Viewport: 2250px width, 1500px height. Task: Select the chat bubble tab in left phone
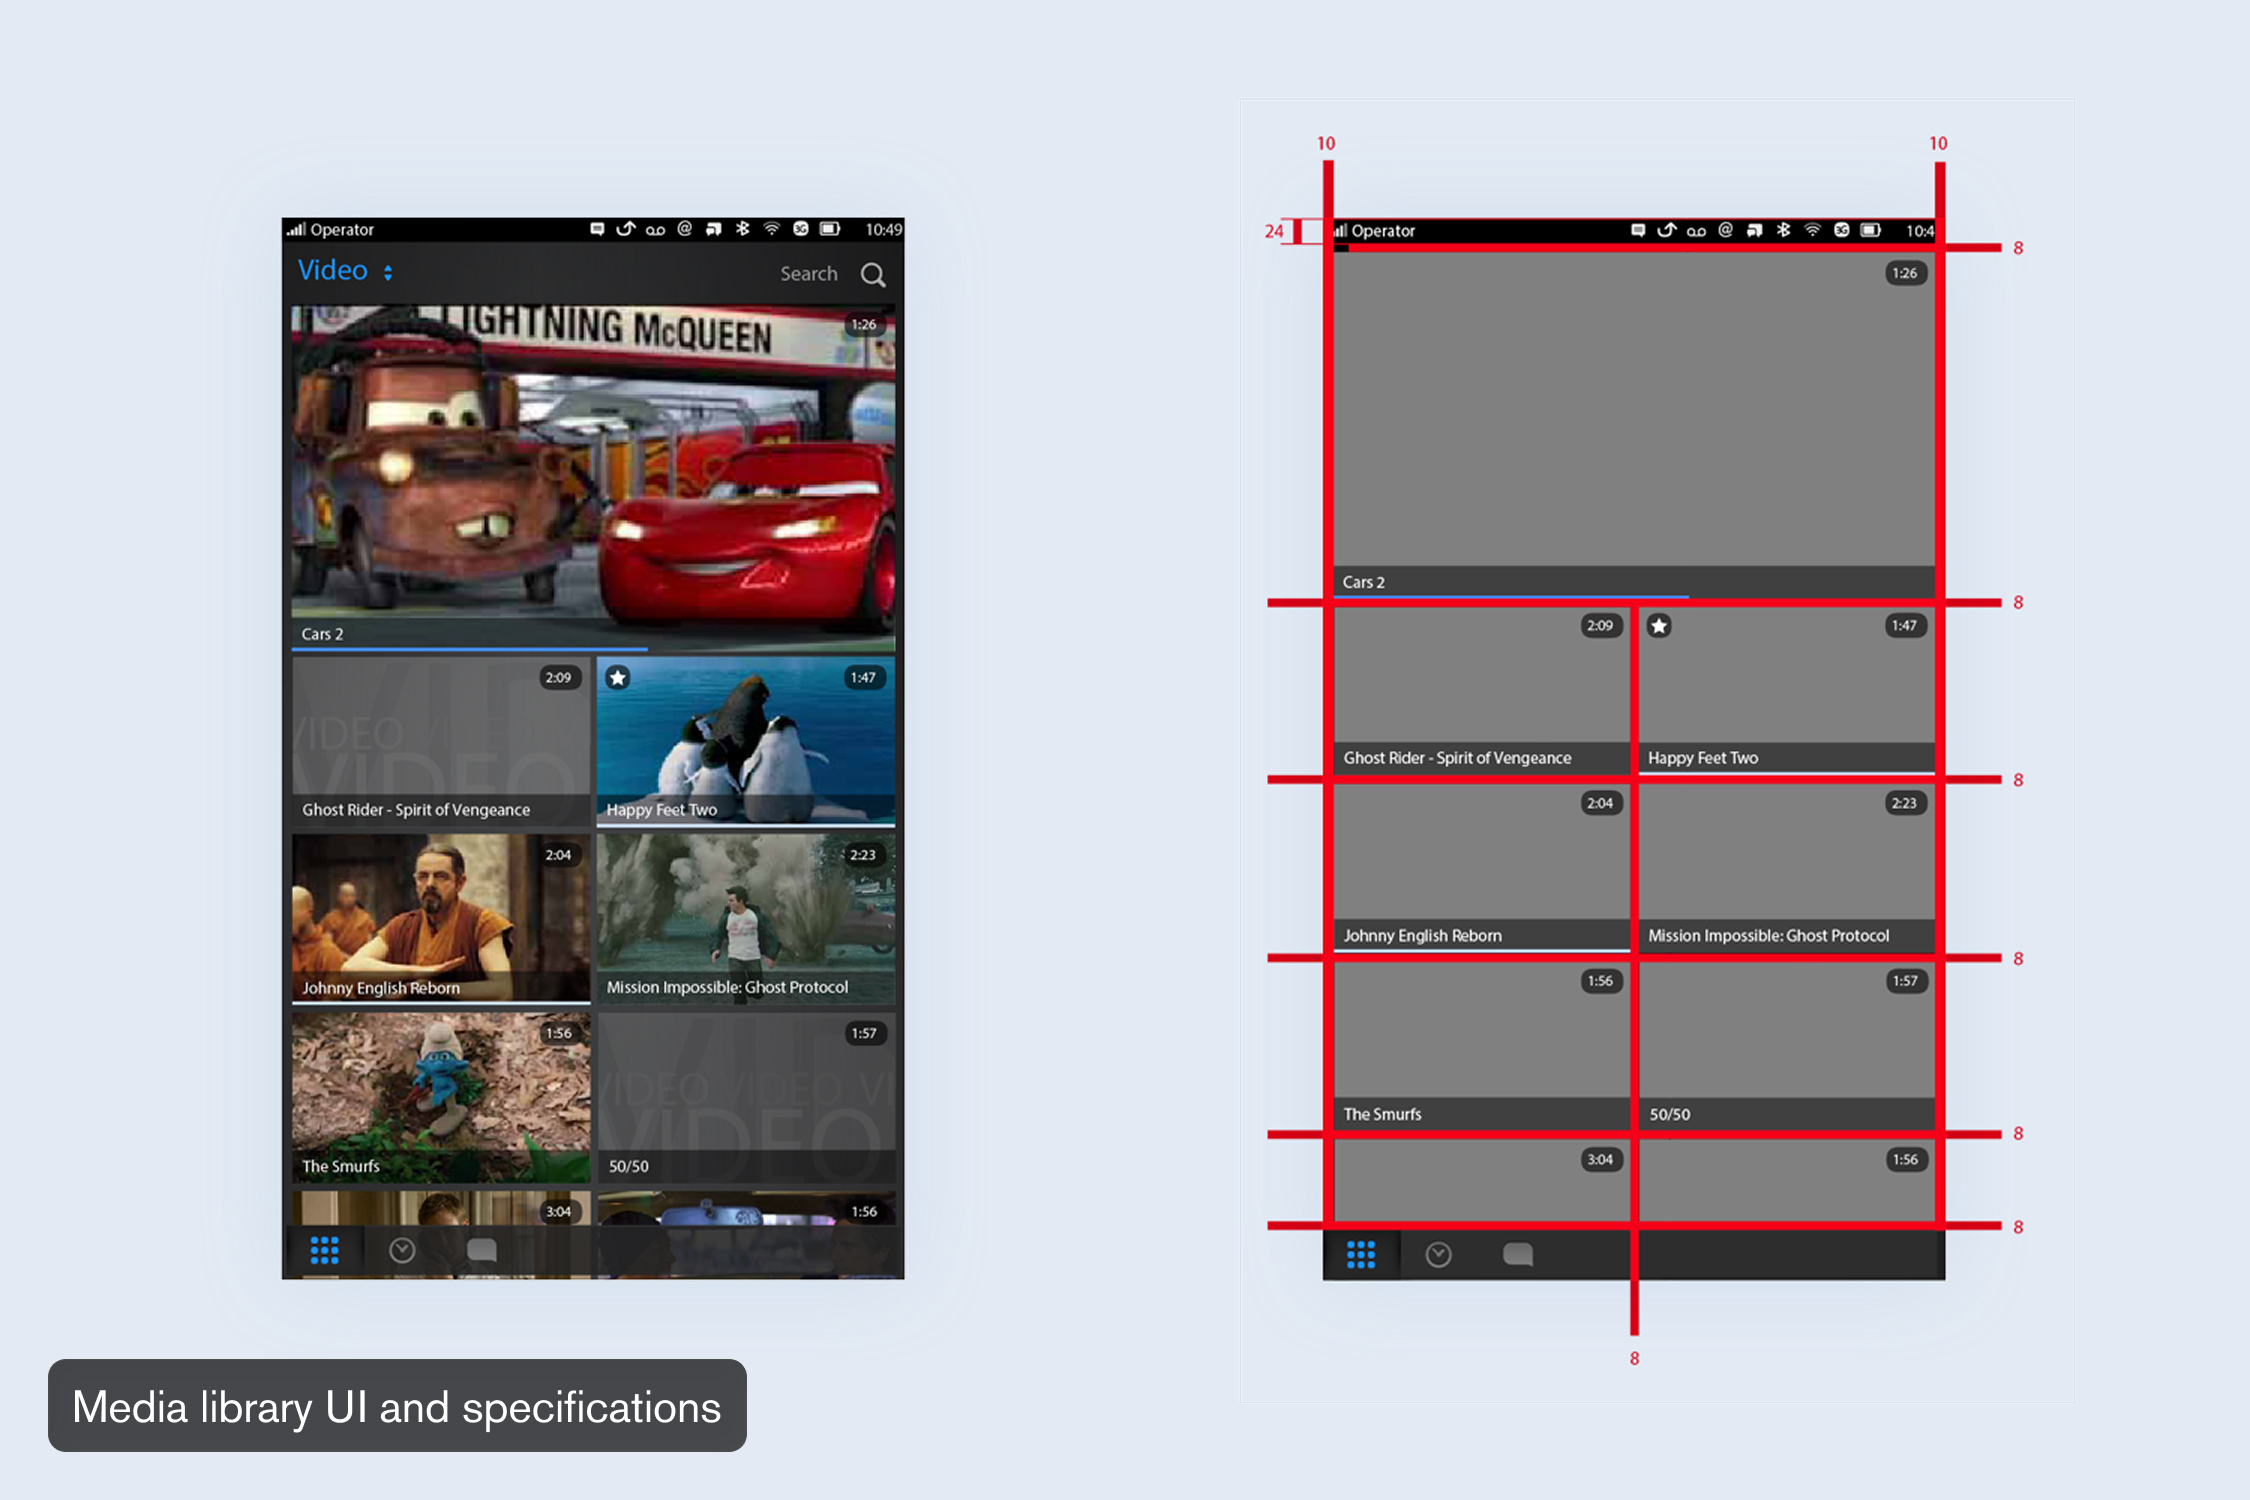pos(481,1250)
